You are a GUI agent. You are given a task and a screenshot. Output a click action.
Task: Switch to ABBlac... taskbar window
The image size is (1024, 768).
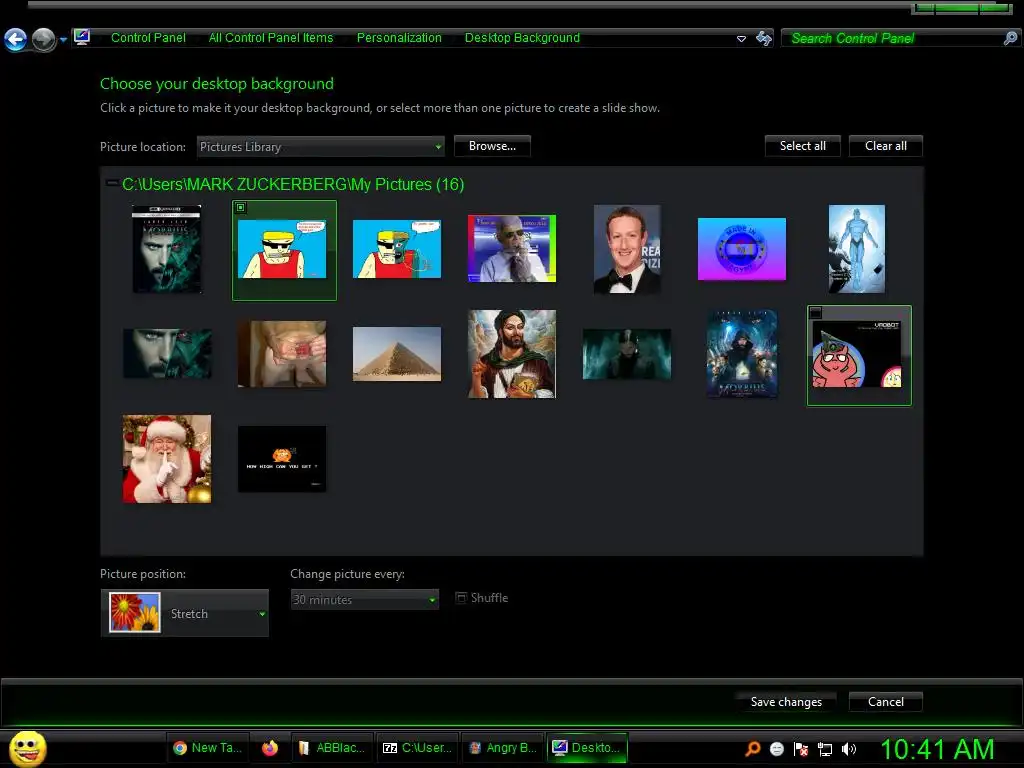point(332,748)
